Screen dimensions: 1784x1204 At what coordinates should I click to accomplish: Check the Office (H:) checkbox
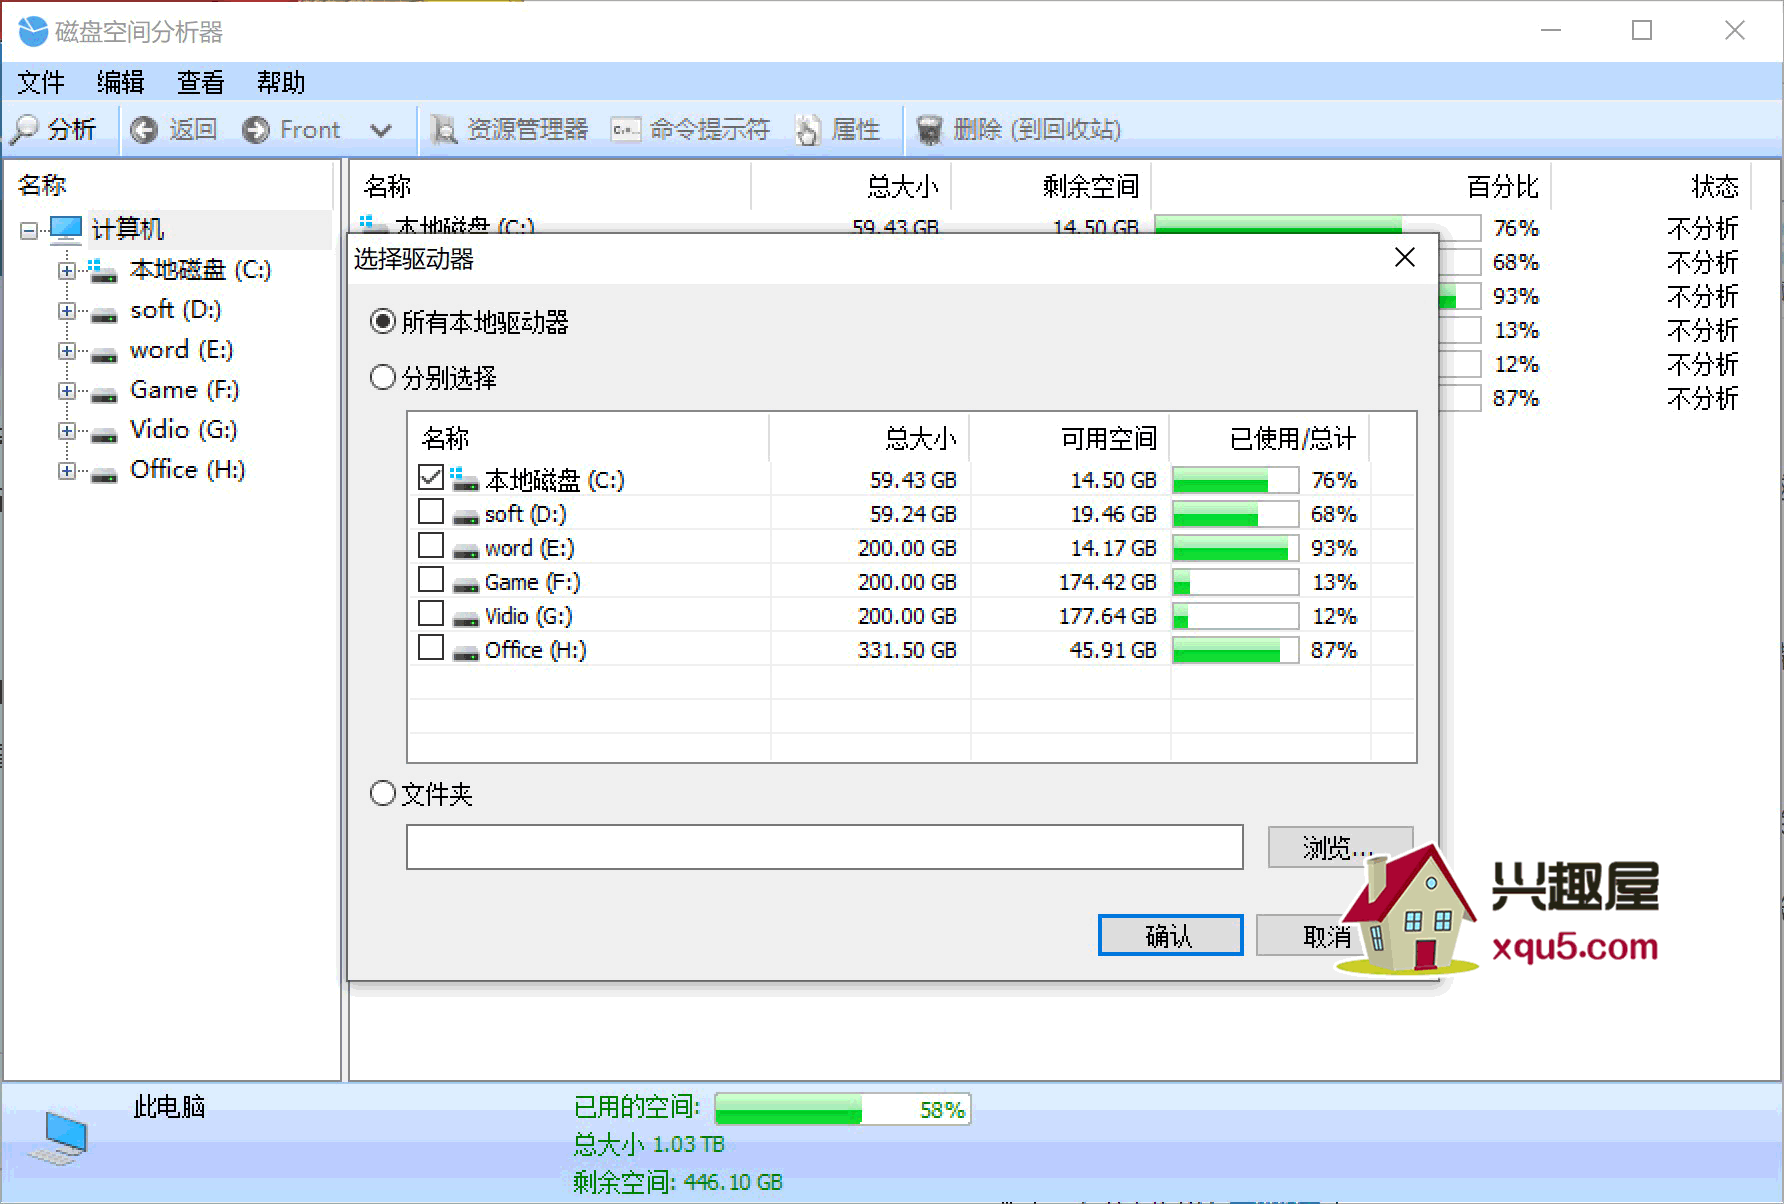click(431, 648)
